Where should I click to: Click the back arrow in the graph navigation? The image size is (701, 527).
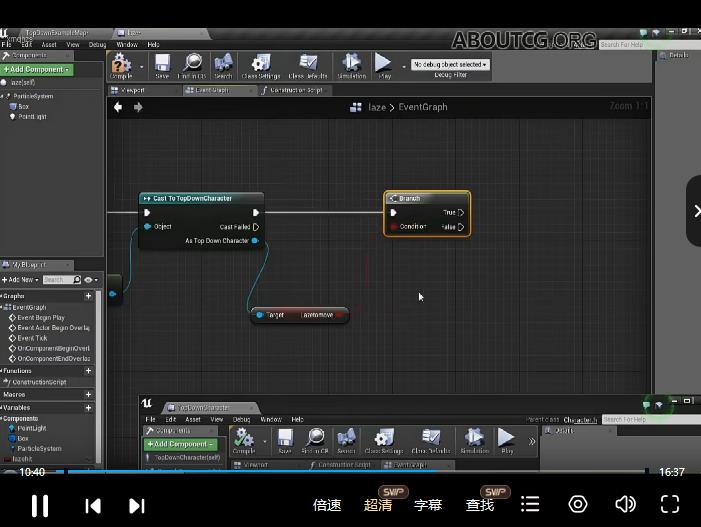click(119, 107)
